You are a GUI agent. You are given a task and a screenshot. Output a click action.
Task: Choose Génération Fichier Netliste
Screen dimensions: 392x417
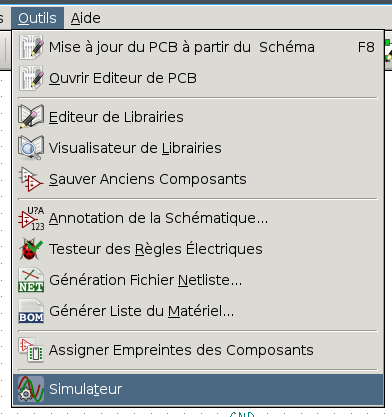(198, 280)
